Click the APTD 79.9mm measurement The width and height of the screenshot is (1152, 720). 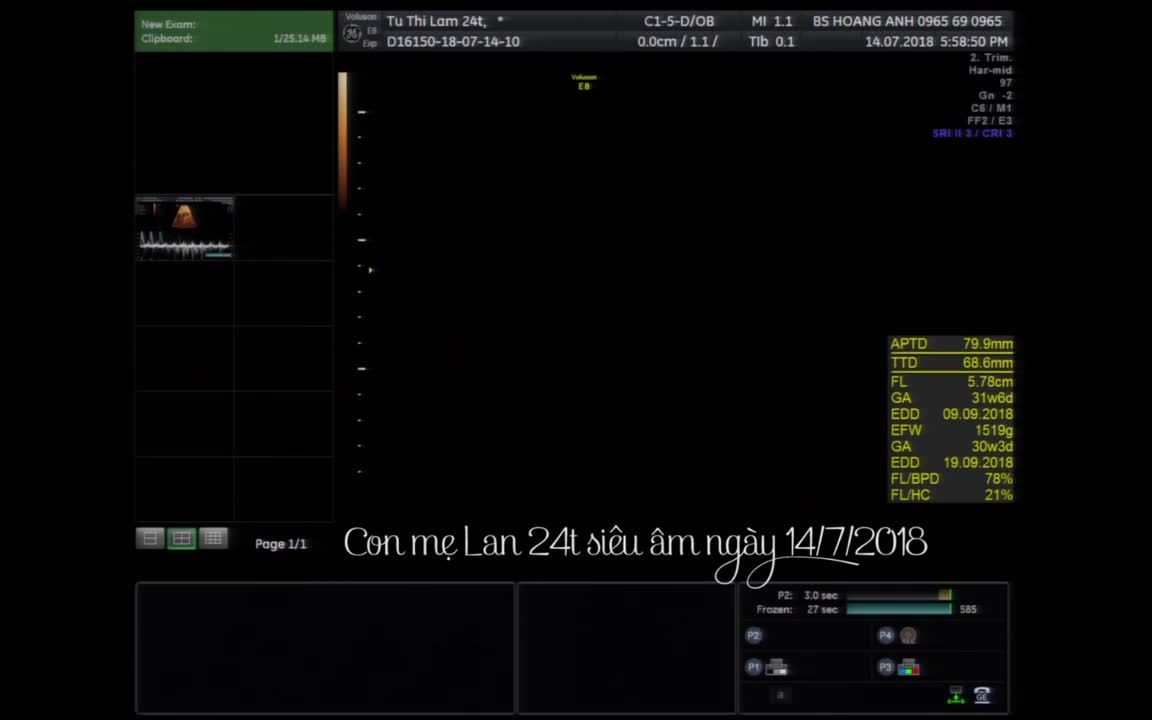tap(951, 344)
